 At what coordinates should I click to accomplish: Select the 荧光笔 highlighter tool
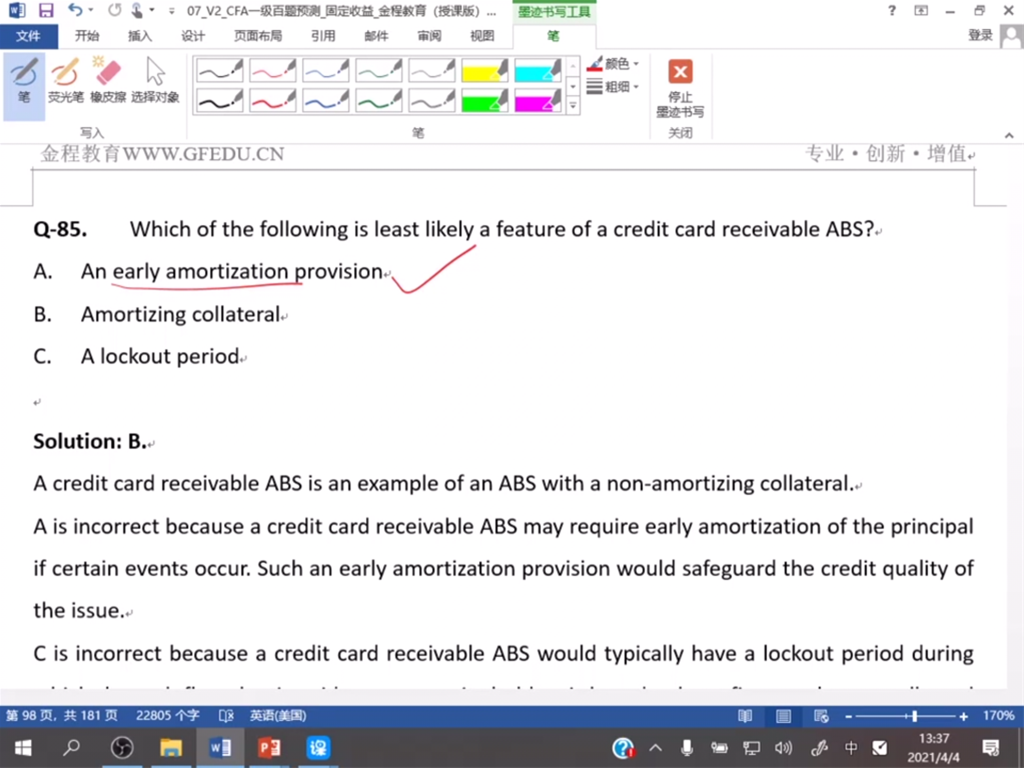(65, 82)
